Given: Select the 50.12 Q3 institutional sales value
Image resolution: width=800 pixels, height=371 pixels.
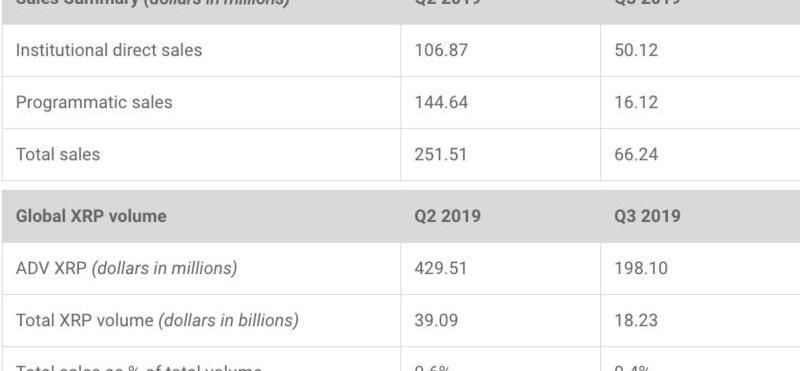Looking at the screenshot, I should click(x=636, y=50).
